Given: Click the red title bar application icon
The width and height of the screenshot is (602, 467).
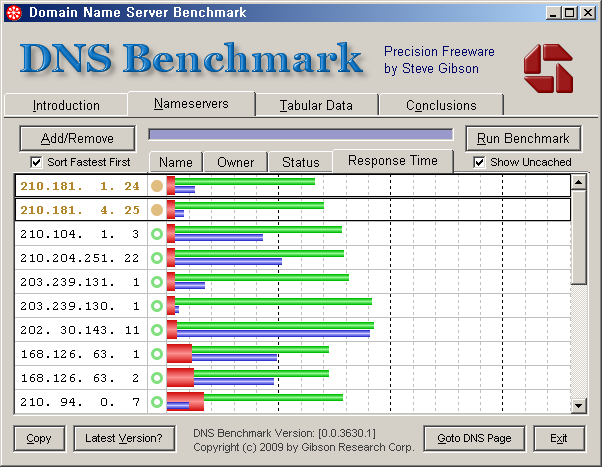Looking at the screenshot, I should click(15, 13).
